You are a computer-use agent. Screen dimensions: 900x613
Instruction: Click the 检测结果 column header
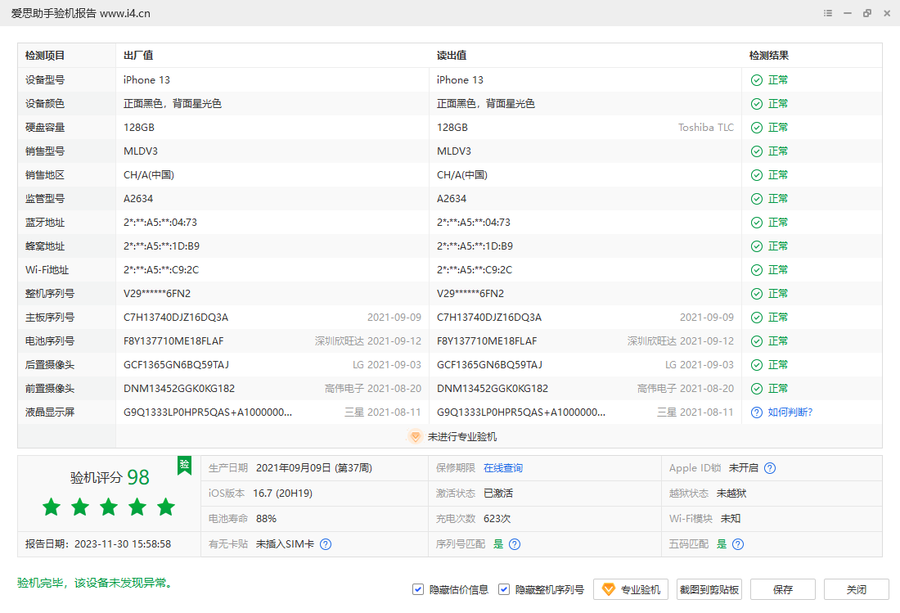pyautogui.click(x=769, y=56)
